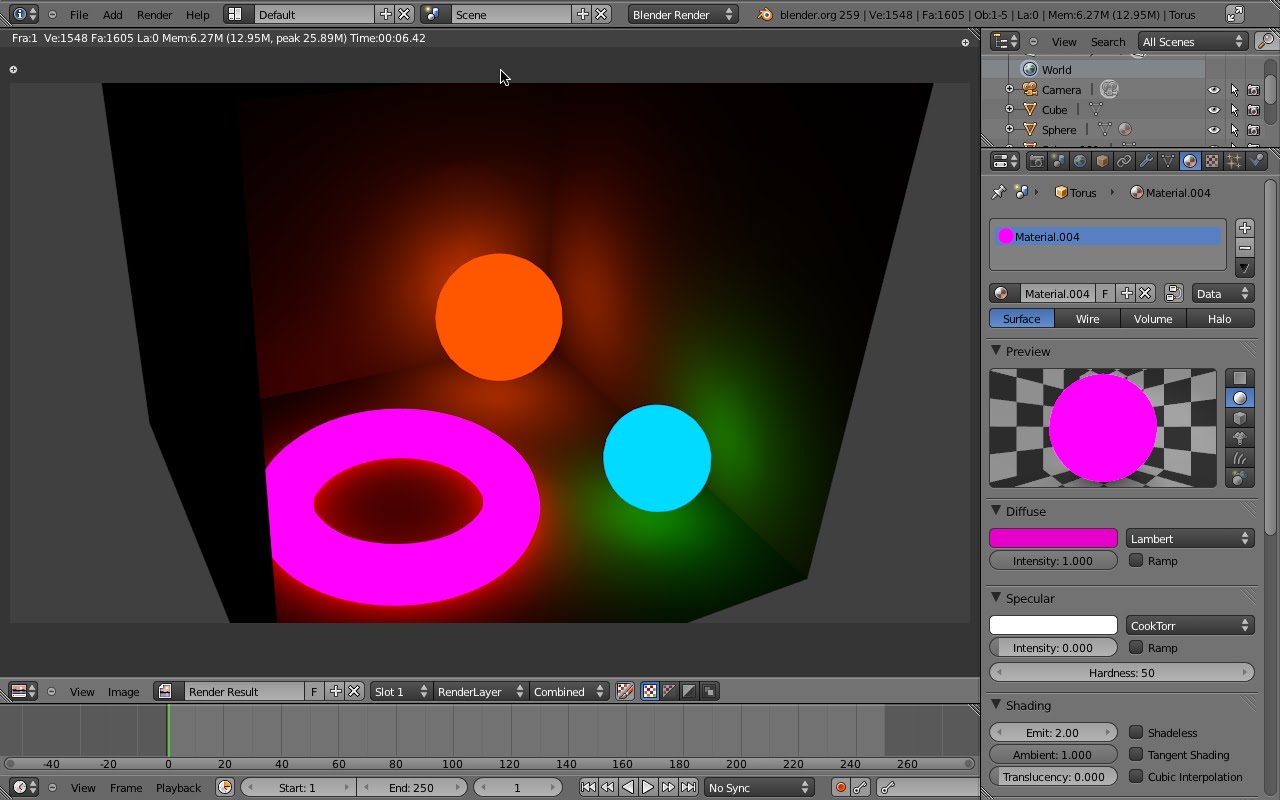
Task: Enable Ramp for the Diffuse shader
Action: pos(1137,561)
